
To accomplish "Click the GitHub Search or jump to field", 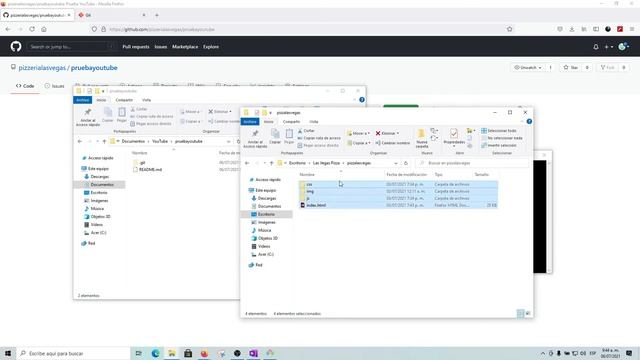I will click(71, 47).
